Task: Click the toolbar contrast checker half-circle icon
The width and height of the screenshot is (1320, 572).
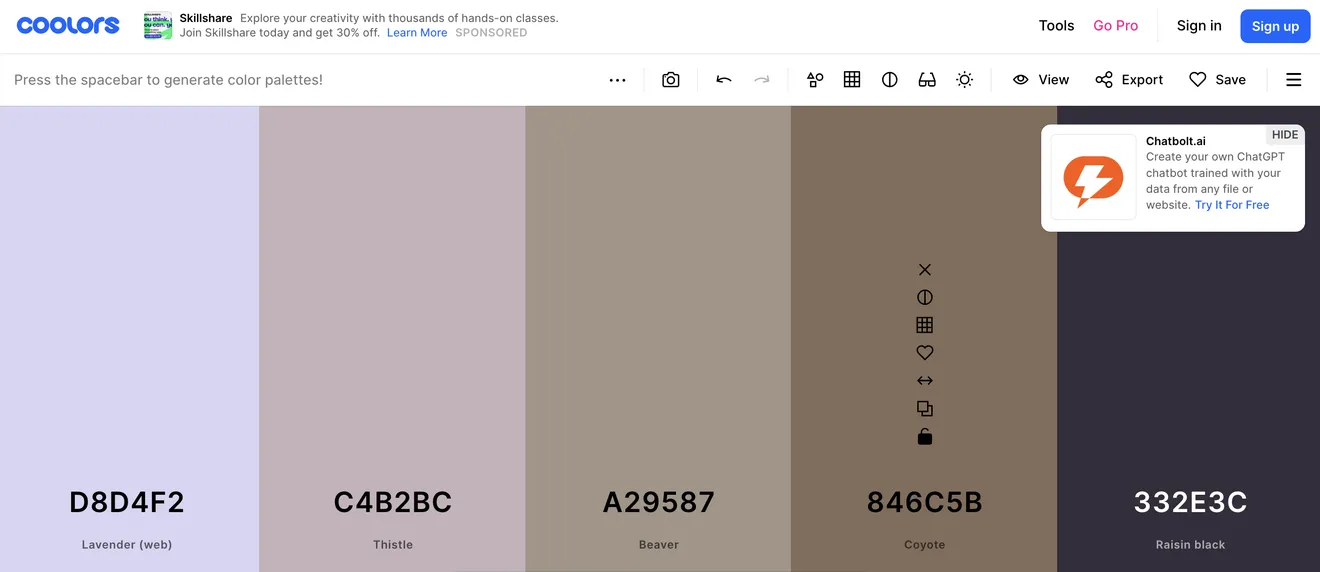Action: 890,80
